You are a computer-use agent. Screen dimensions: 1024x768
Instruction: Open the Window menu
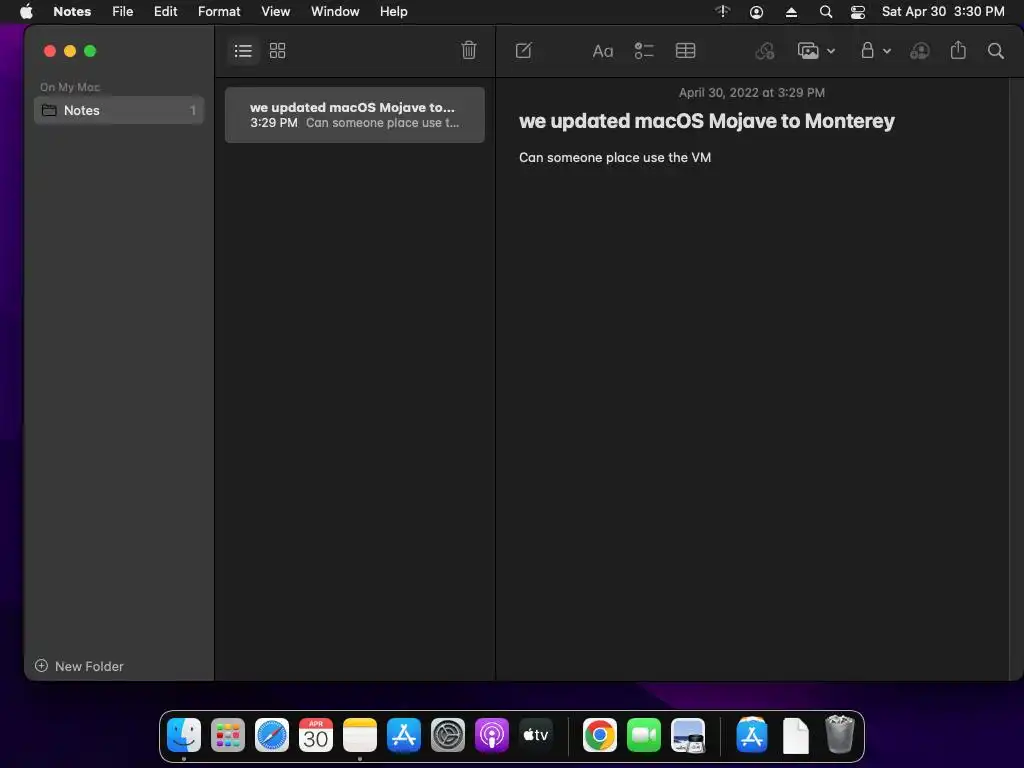click(335, 11)
